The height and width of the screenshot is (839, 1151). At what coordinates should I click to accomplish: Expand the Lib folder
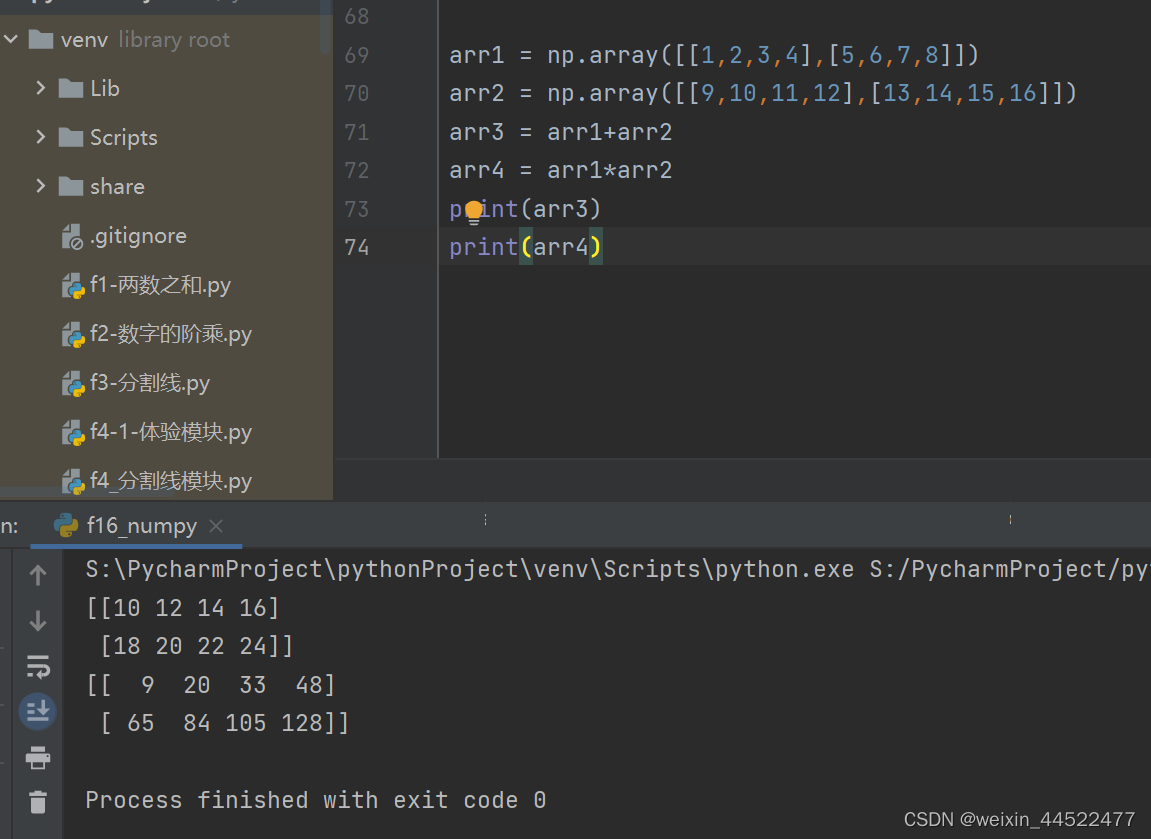[x=40, y=89]
